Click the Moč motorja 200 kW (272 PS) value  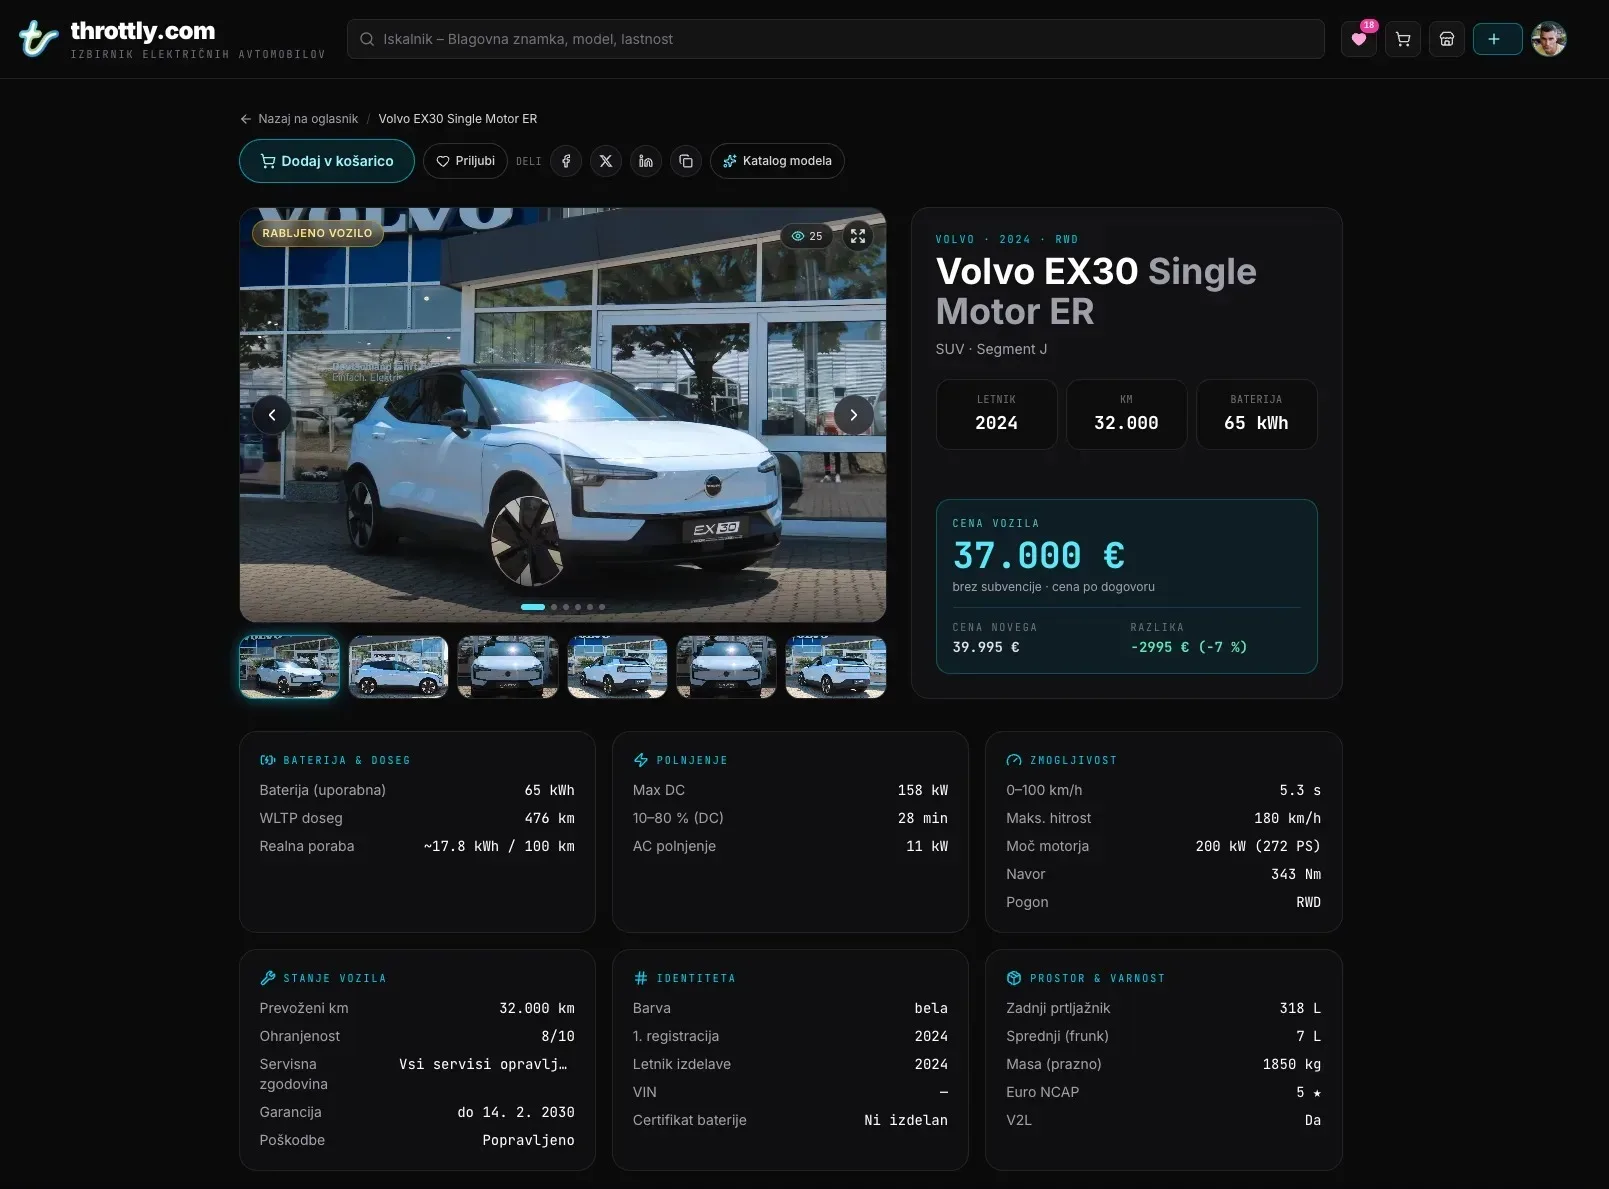(1258, 846)
